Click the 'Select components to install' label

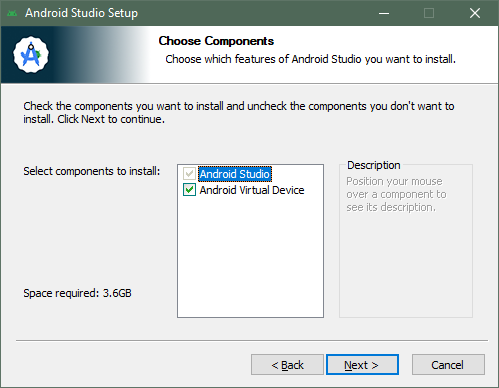(92, 171)
